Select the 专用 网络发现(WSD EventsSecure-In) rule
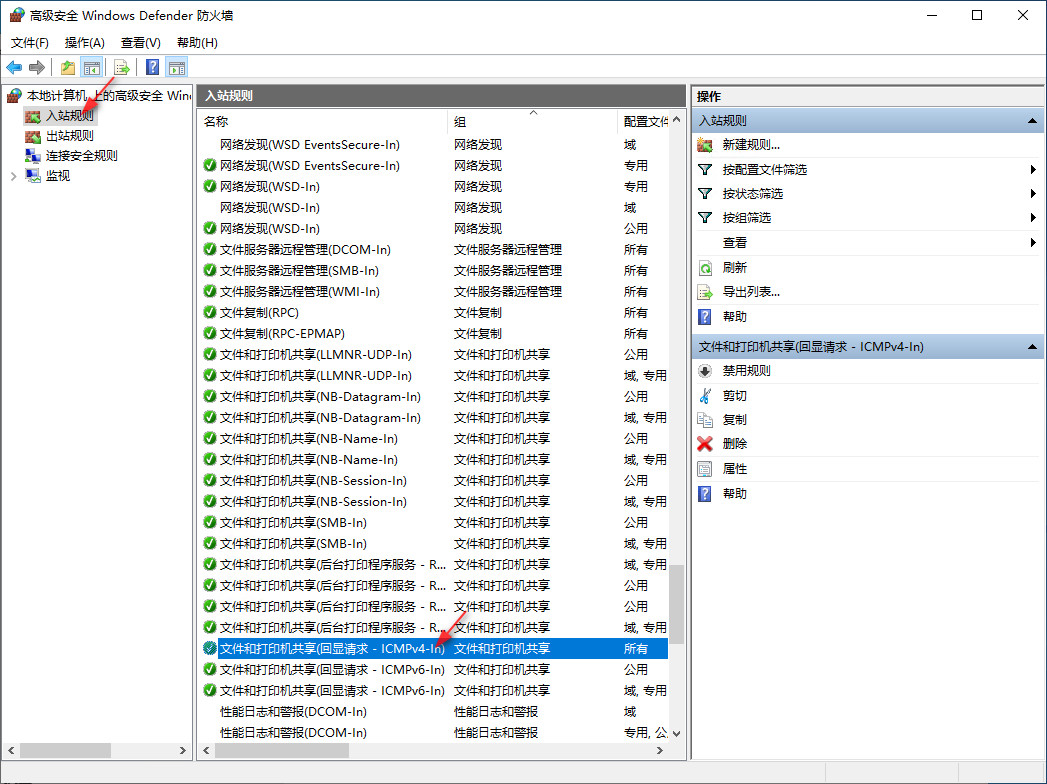 pyautogui.click(x=434, y=166)
